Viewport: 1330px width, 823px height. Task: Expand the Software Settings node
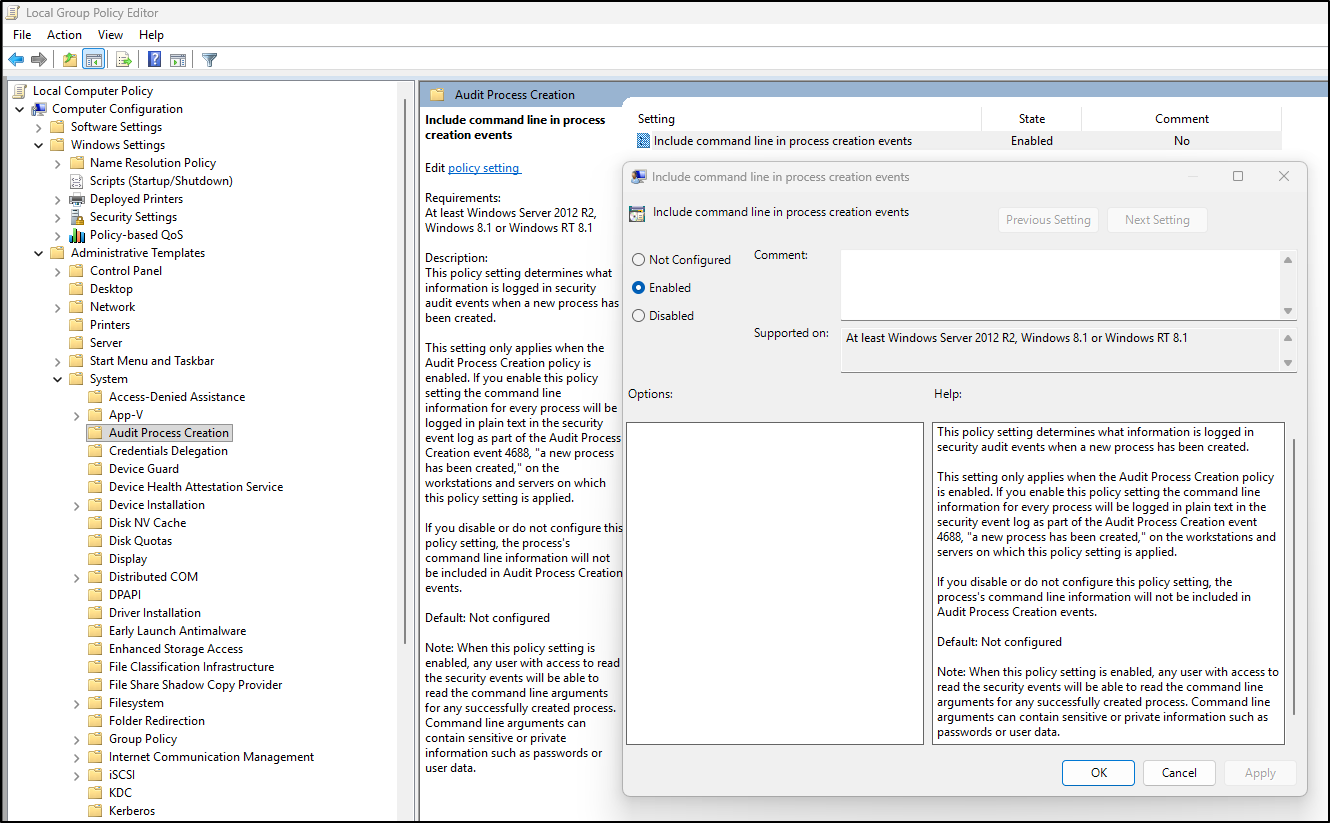tap(38, 127)
